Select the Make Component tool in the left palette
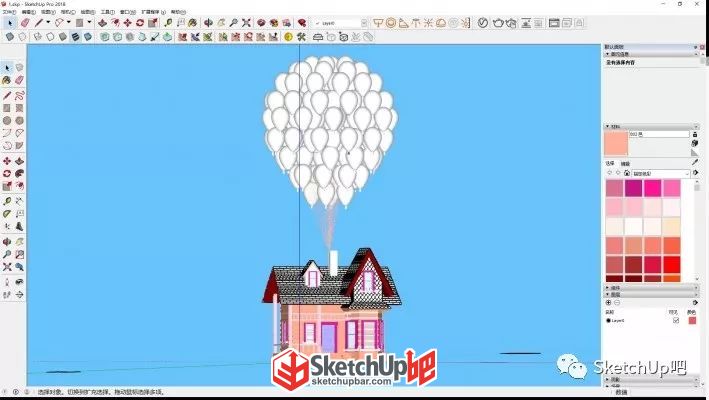This screenshot has height=400, width=709. click(19, 67)
